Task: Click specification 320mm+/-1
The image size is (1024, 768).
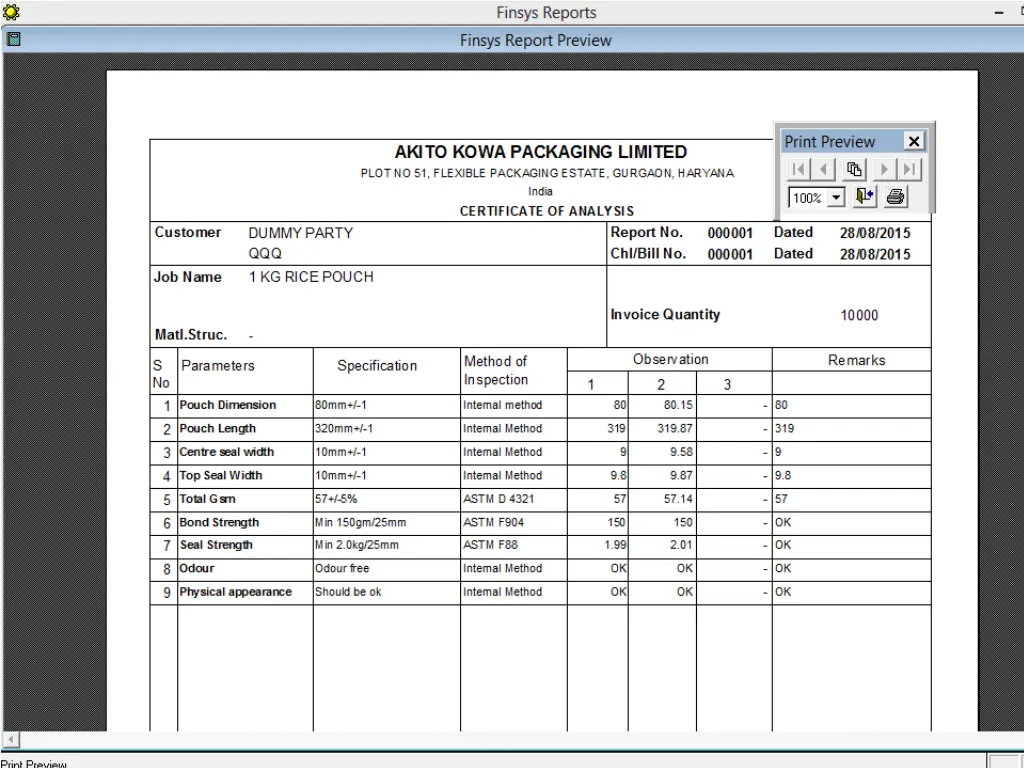Action: pyautogui.click(x=344, y=428)
